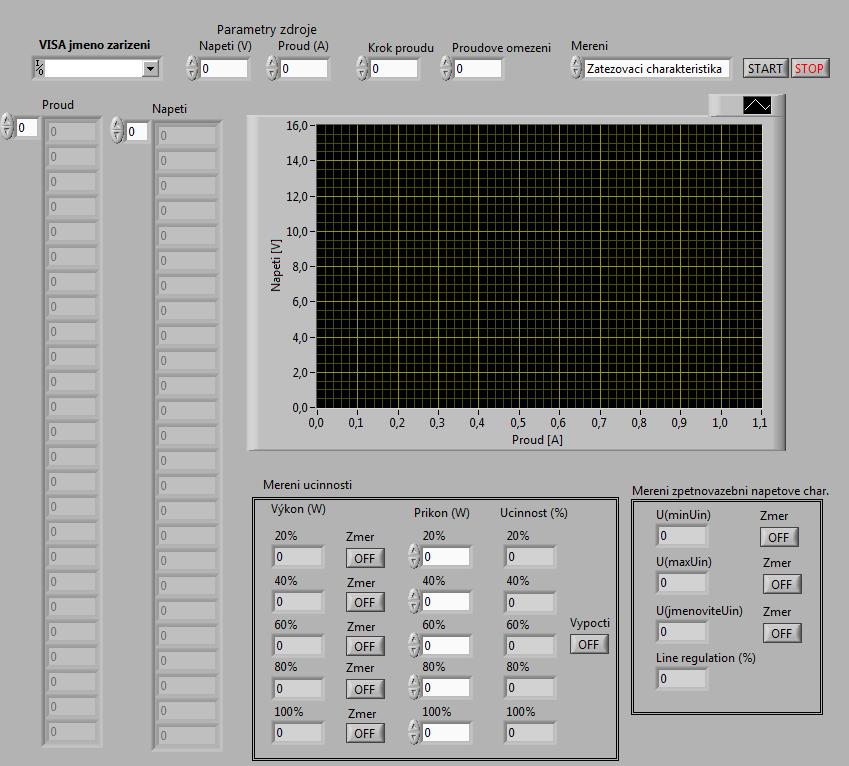Click the Mereni ucinnosti section label
This screenshot has height=766, width=849.
coord(307,485)
